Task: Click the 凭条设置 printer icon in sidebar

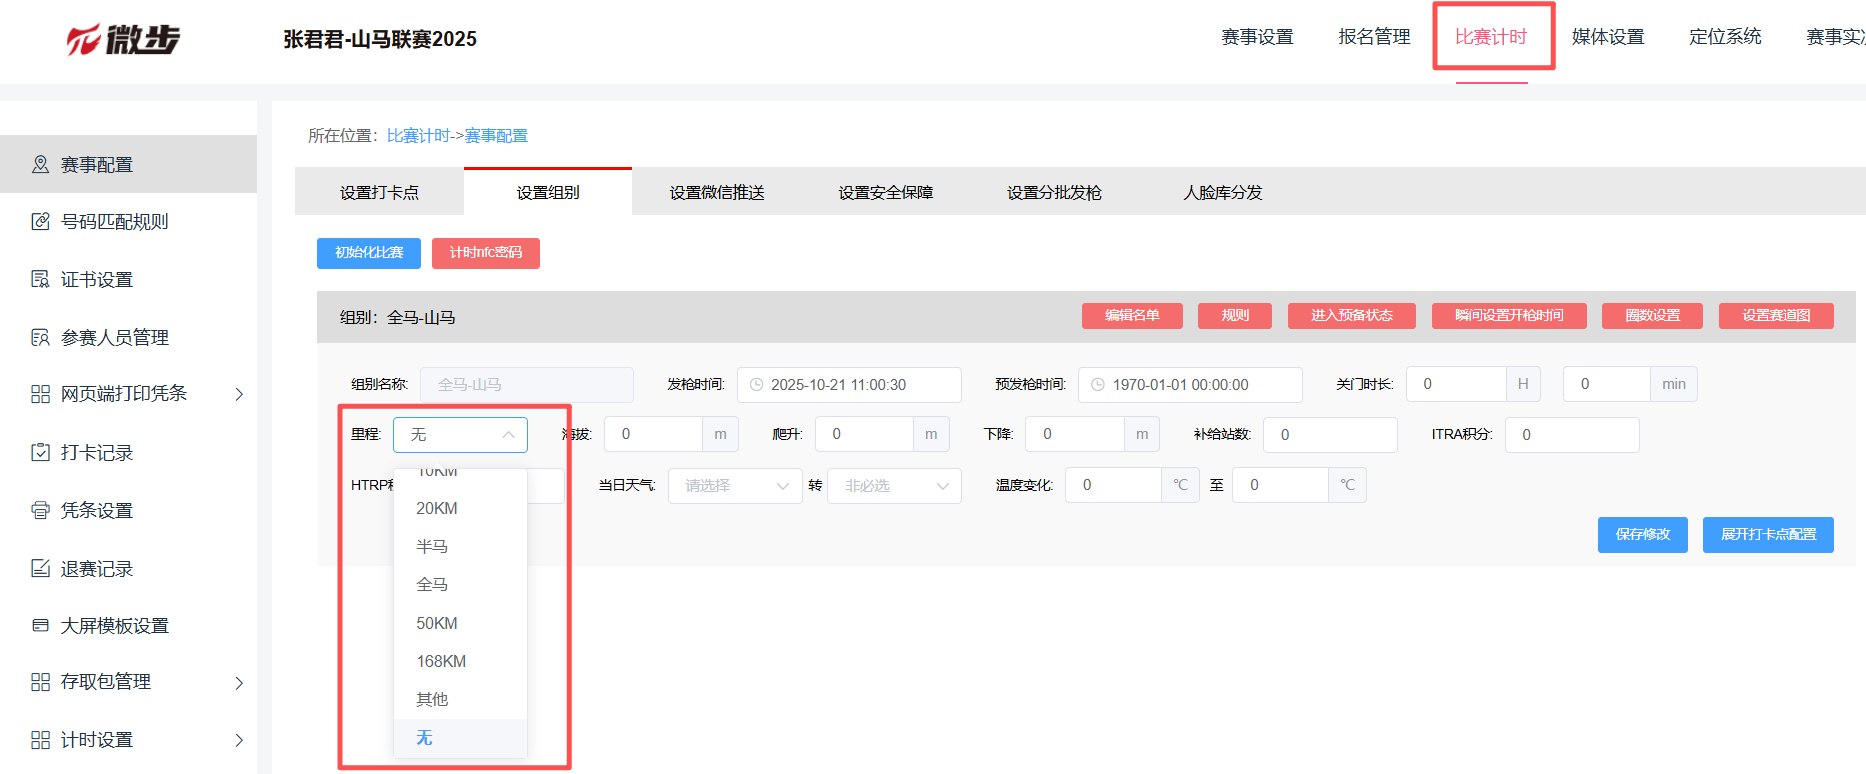Action: click(40, 510)
